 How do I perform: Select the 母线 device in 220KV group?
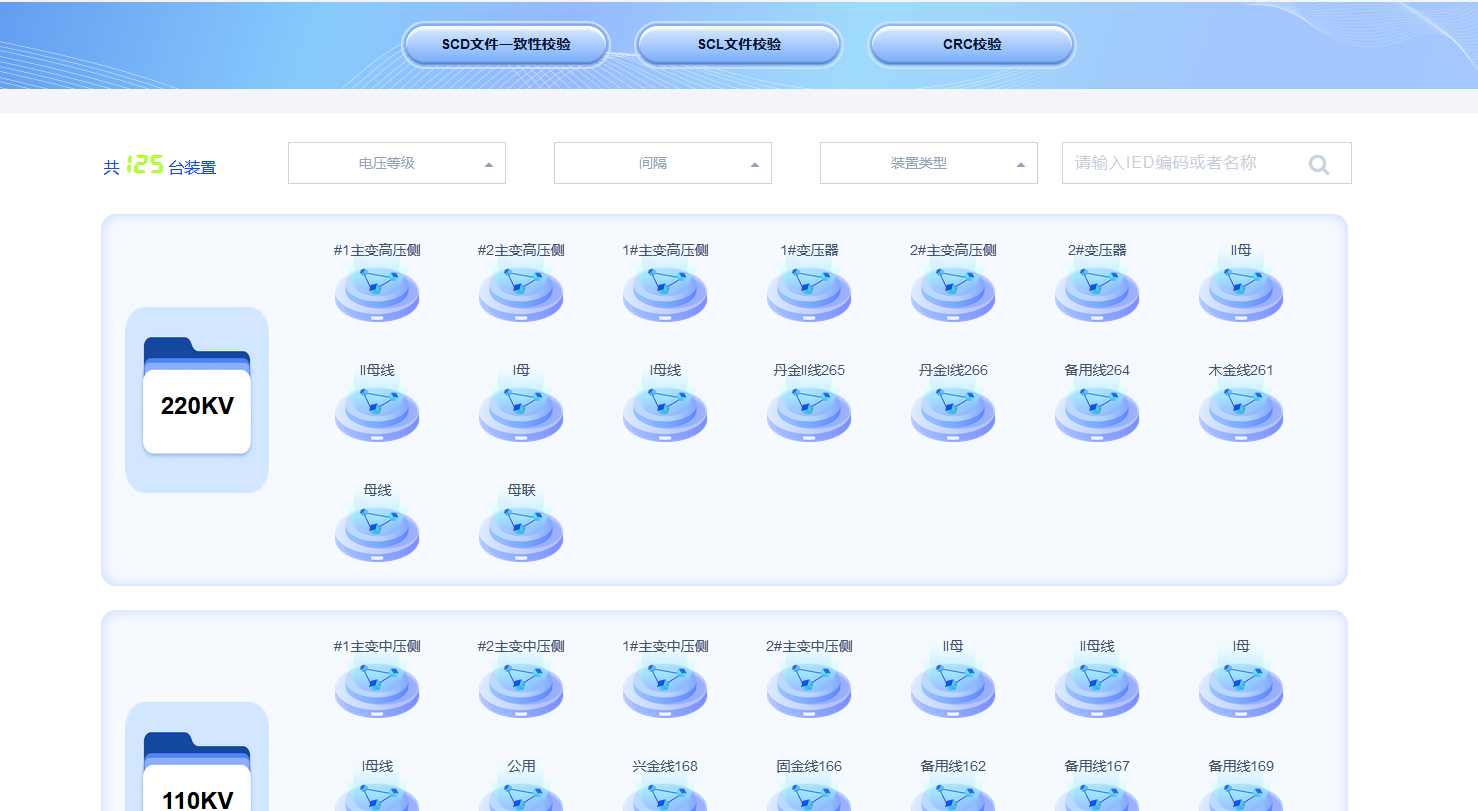(x=376, y=533)
